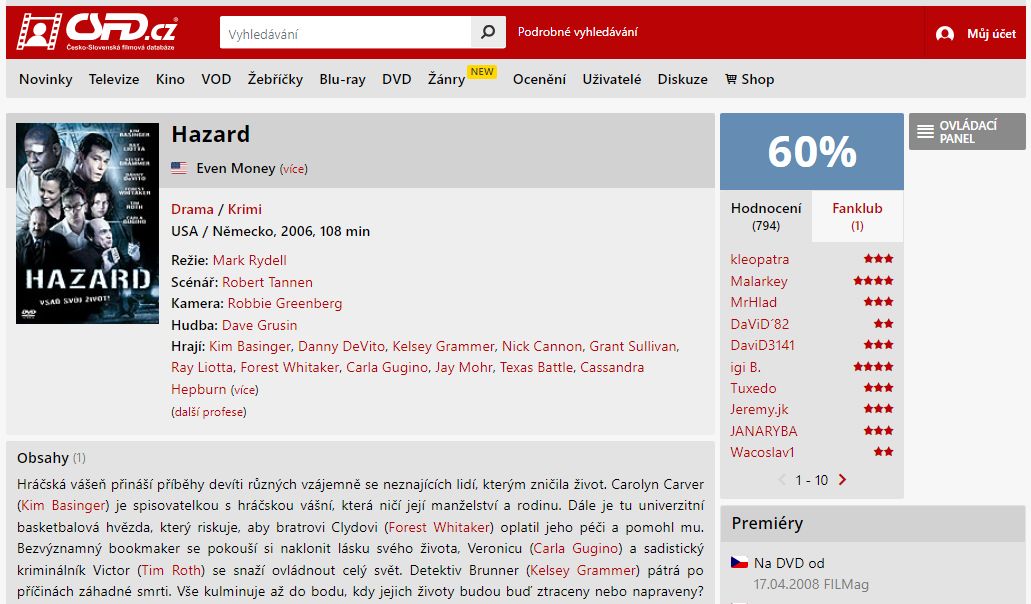1031x604 pixels.
Task: Switch to the Fanklub tab
Action: (x=857, y=216)
